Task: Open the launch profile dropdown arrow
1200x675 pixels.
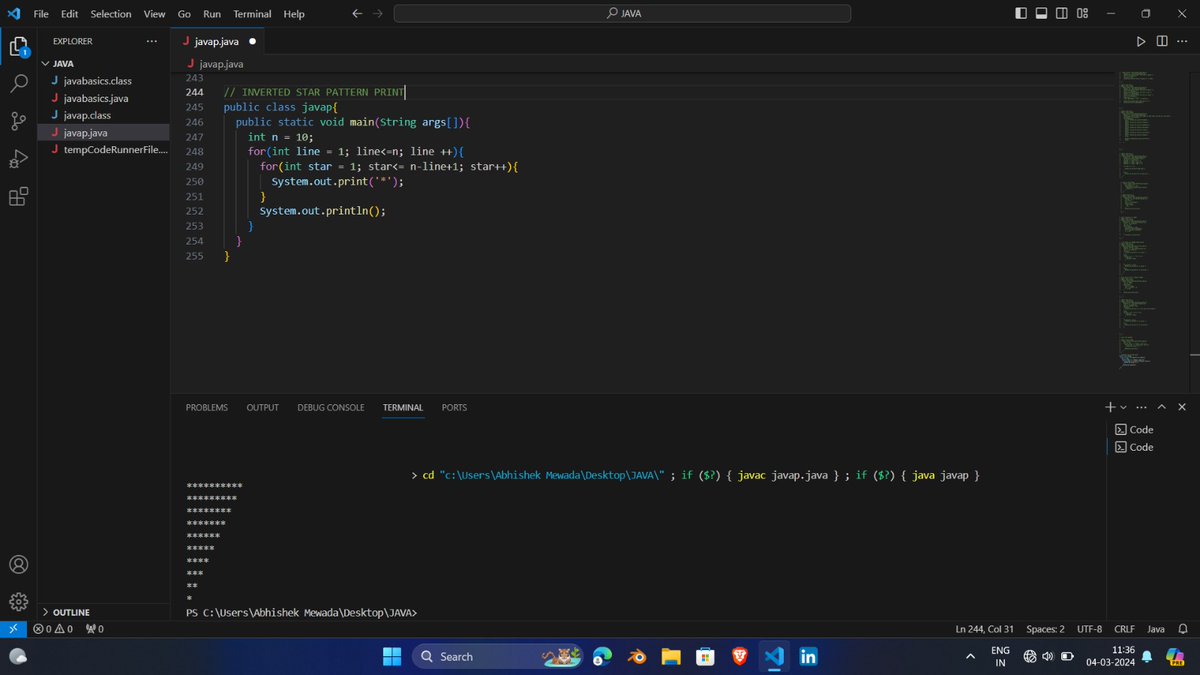Action: tap(1123, 407)
